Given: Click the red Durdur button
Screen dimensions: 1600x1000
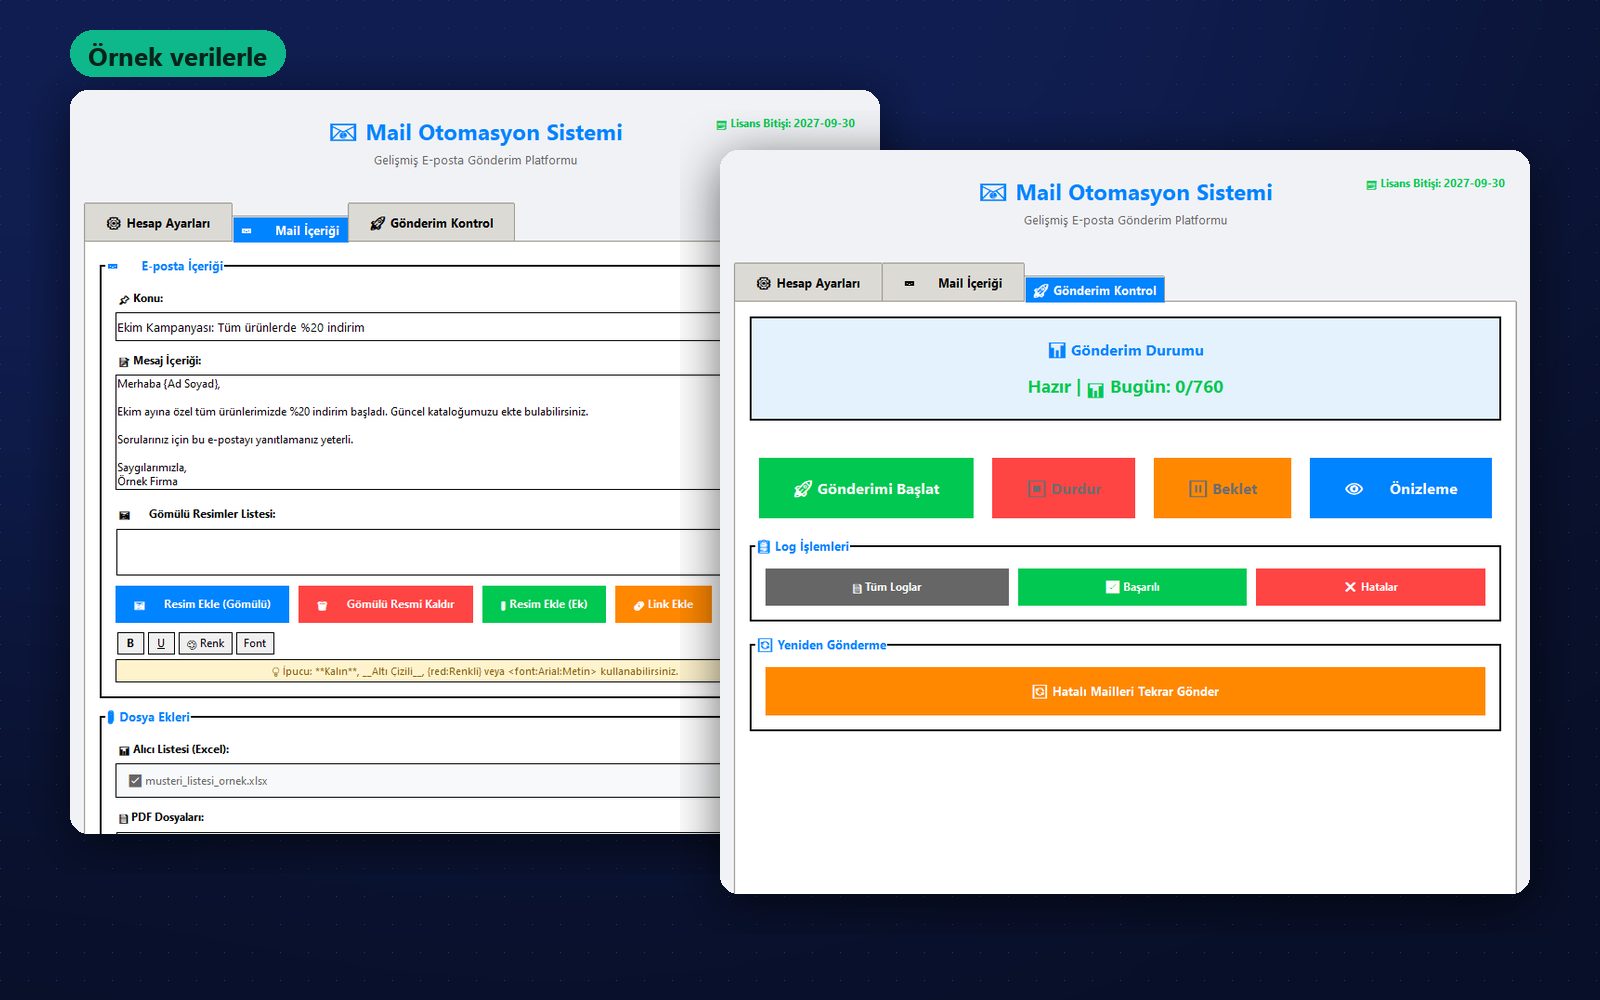Looking at the screenshot, I should pos(1063,488).
